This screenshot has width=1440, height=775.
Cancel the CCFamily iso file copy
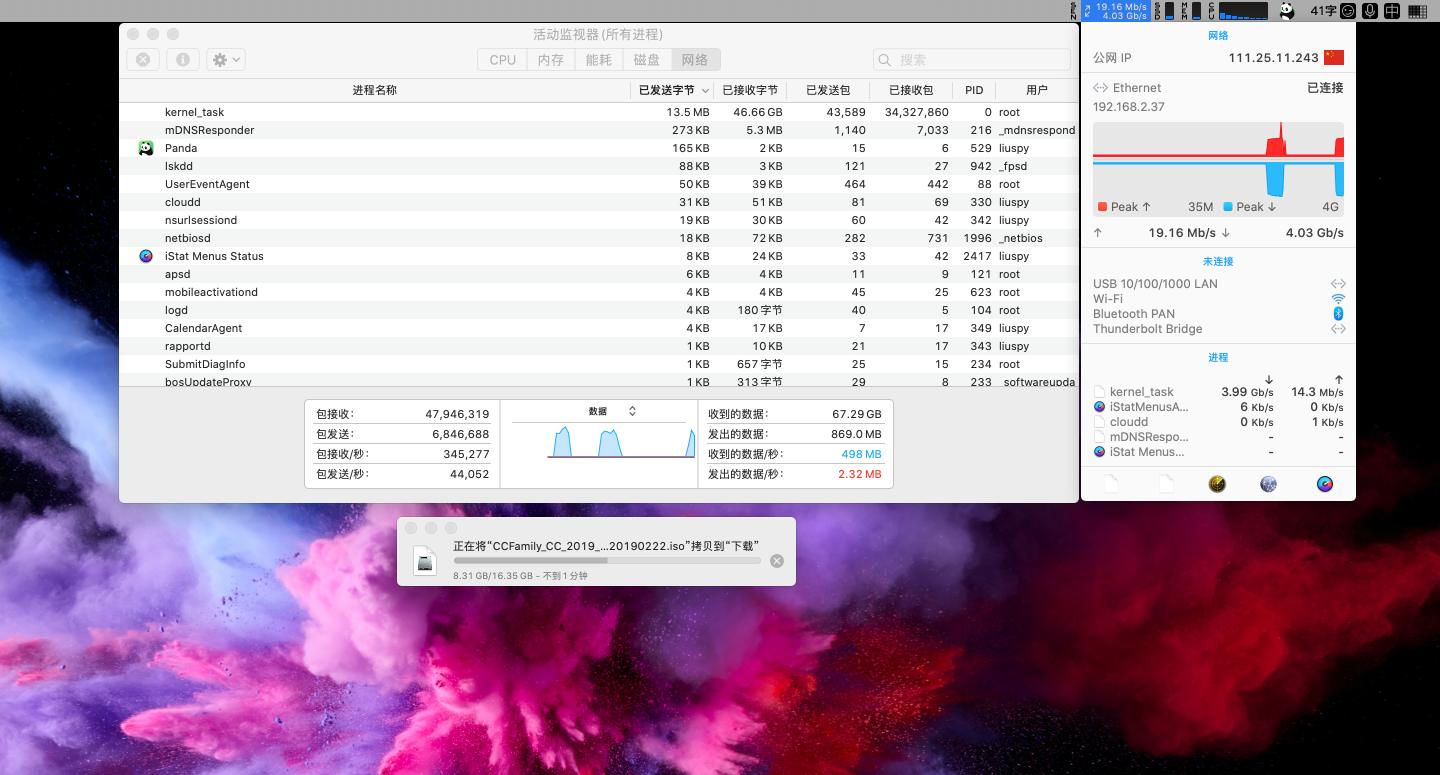click(777, 560)
